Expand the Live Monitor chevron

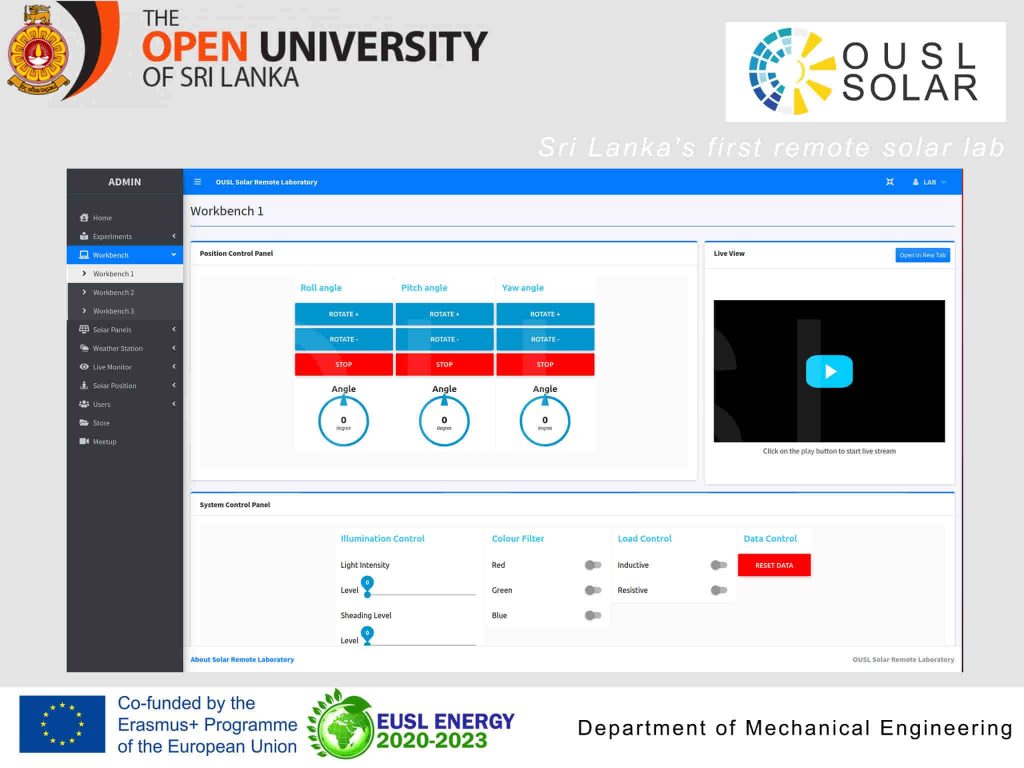coord(174,367)
